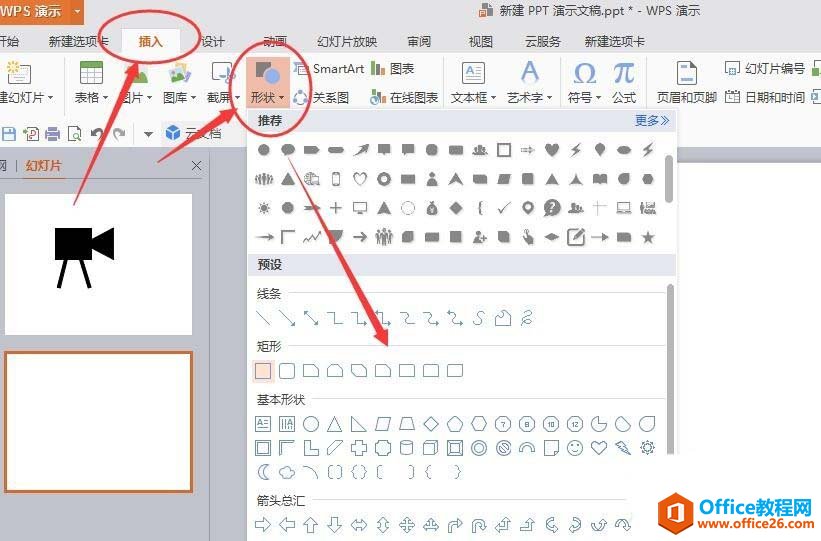This screenshot has width=821, height=541.
Task: Choose the highlighted rectangle shape under 矩形
Action: click(263, 371)
